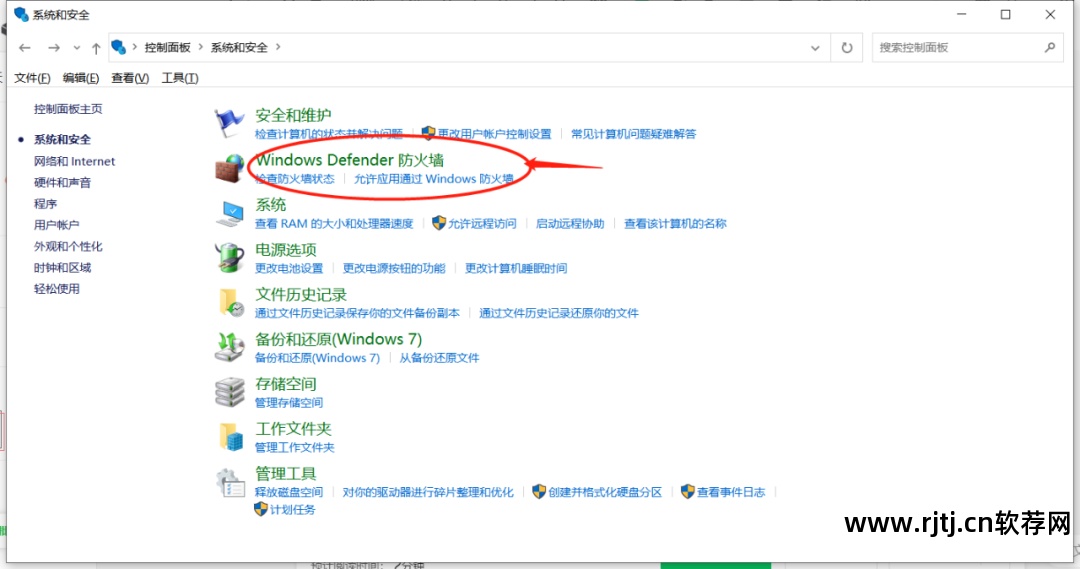This screenshot has width=1080, height=569.
Task: Click 检查防火墙状态 link
Action: point(295,178)
